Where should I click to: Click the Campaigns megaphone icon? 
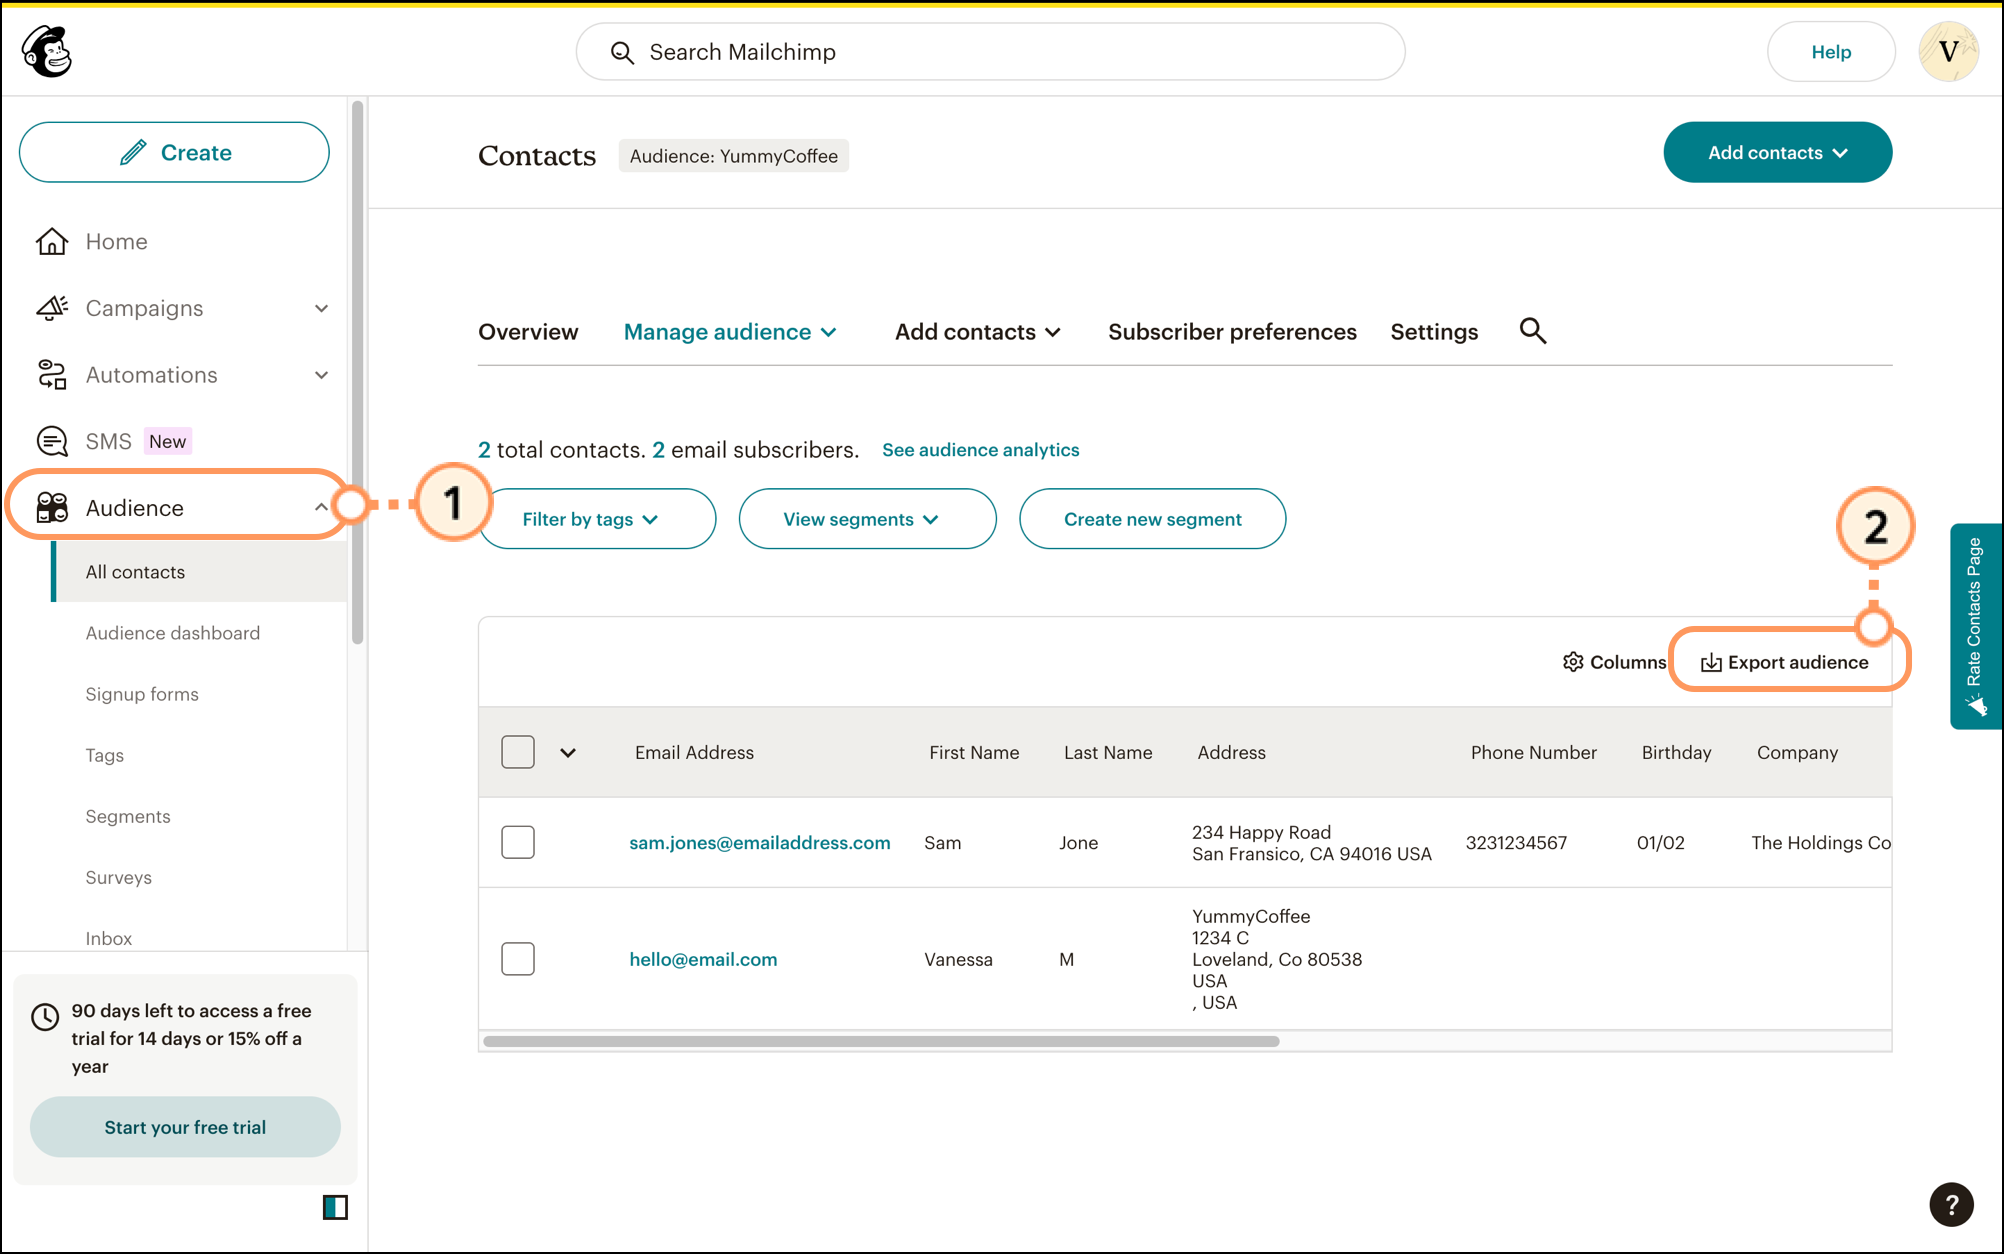tap(52, 308)
